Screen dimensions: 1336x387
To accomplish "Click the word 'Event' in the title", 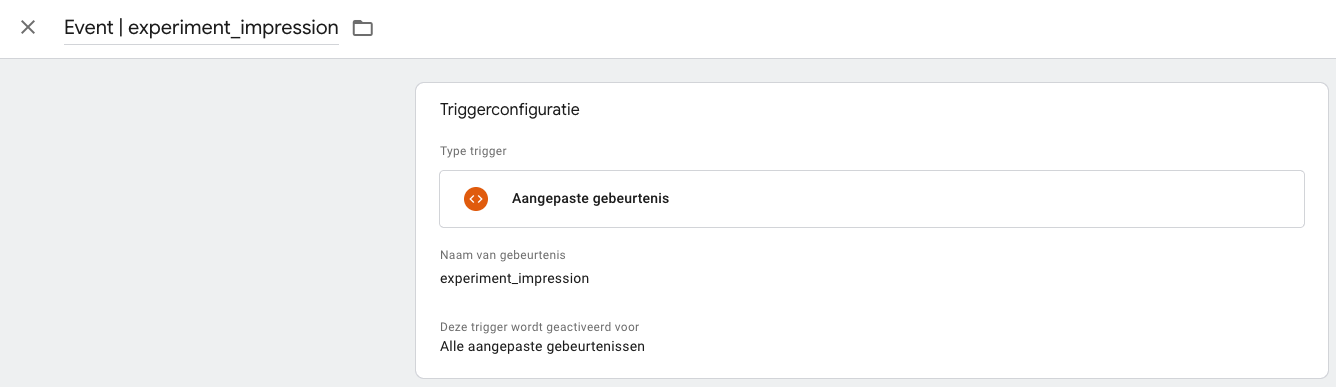I will point(89,28).
